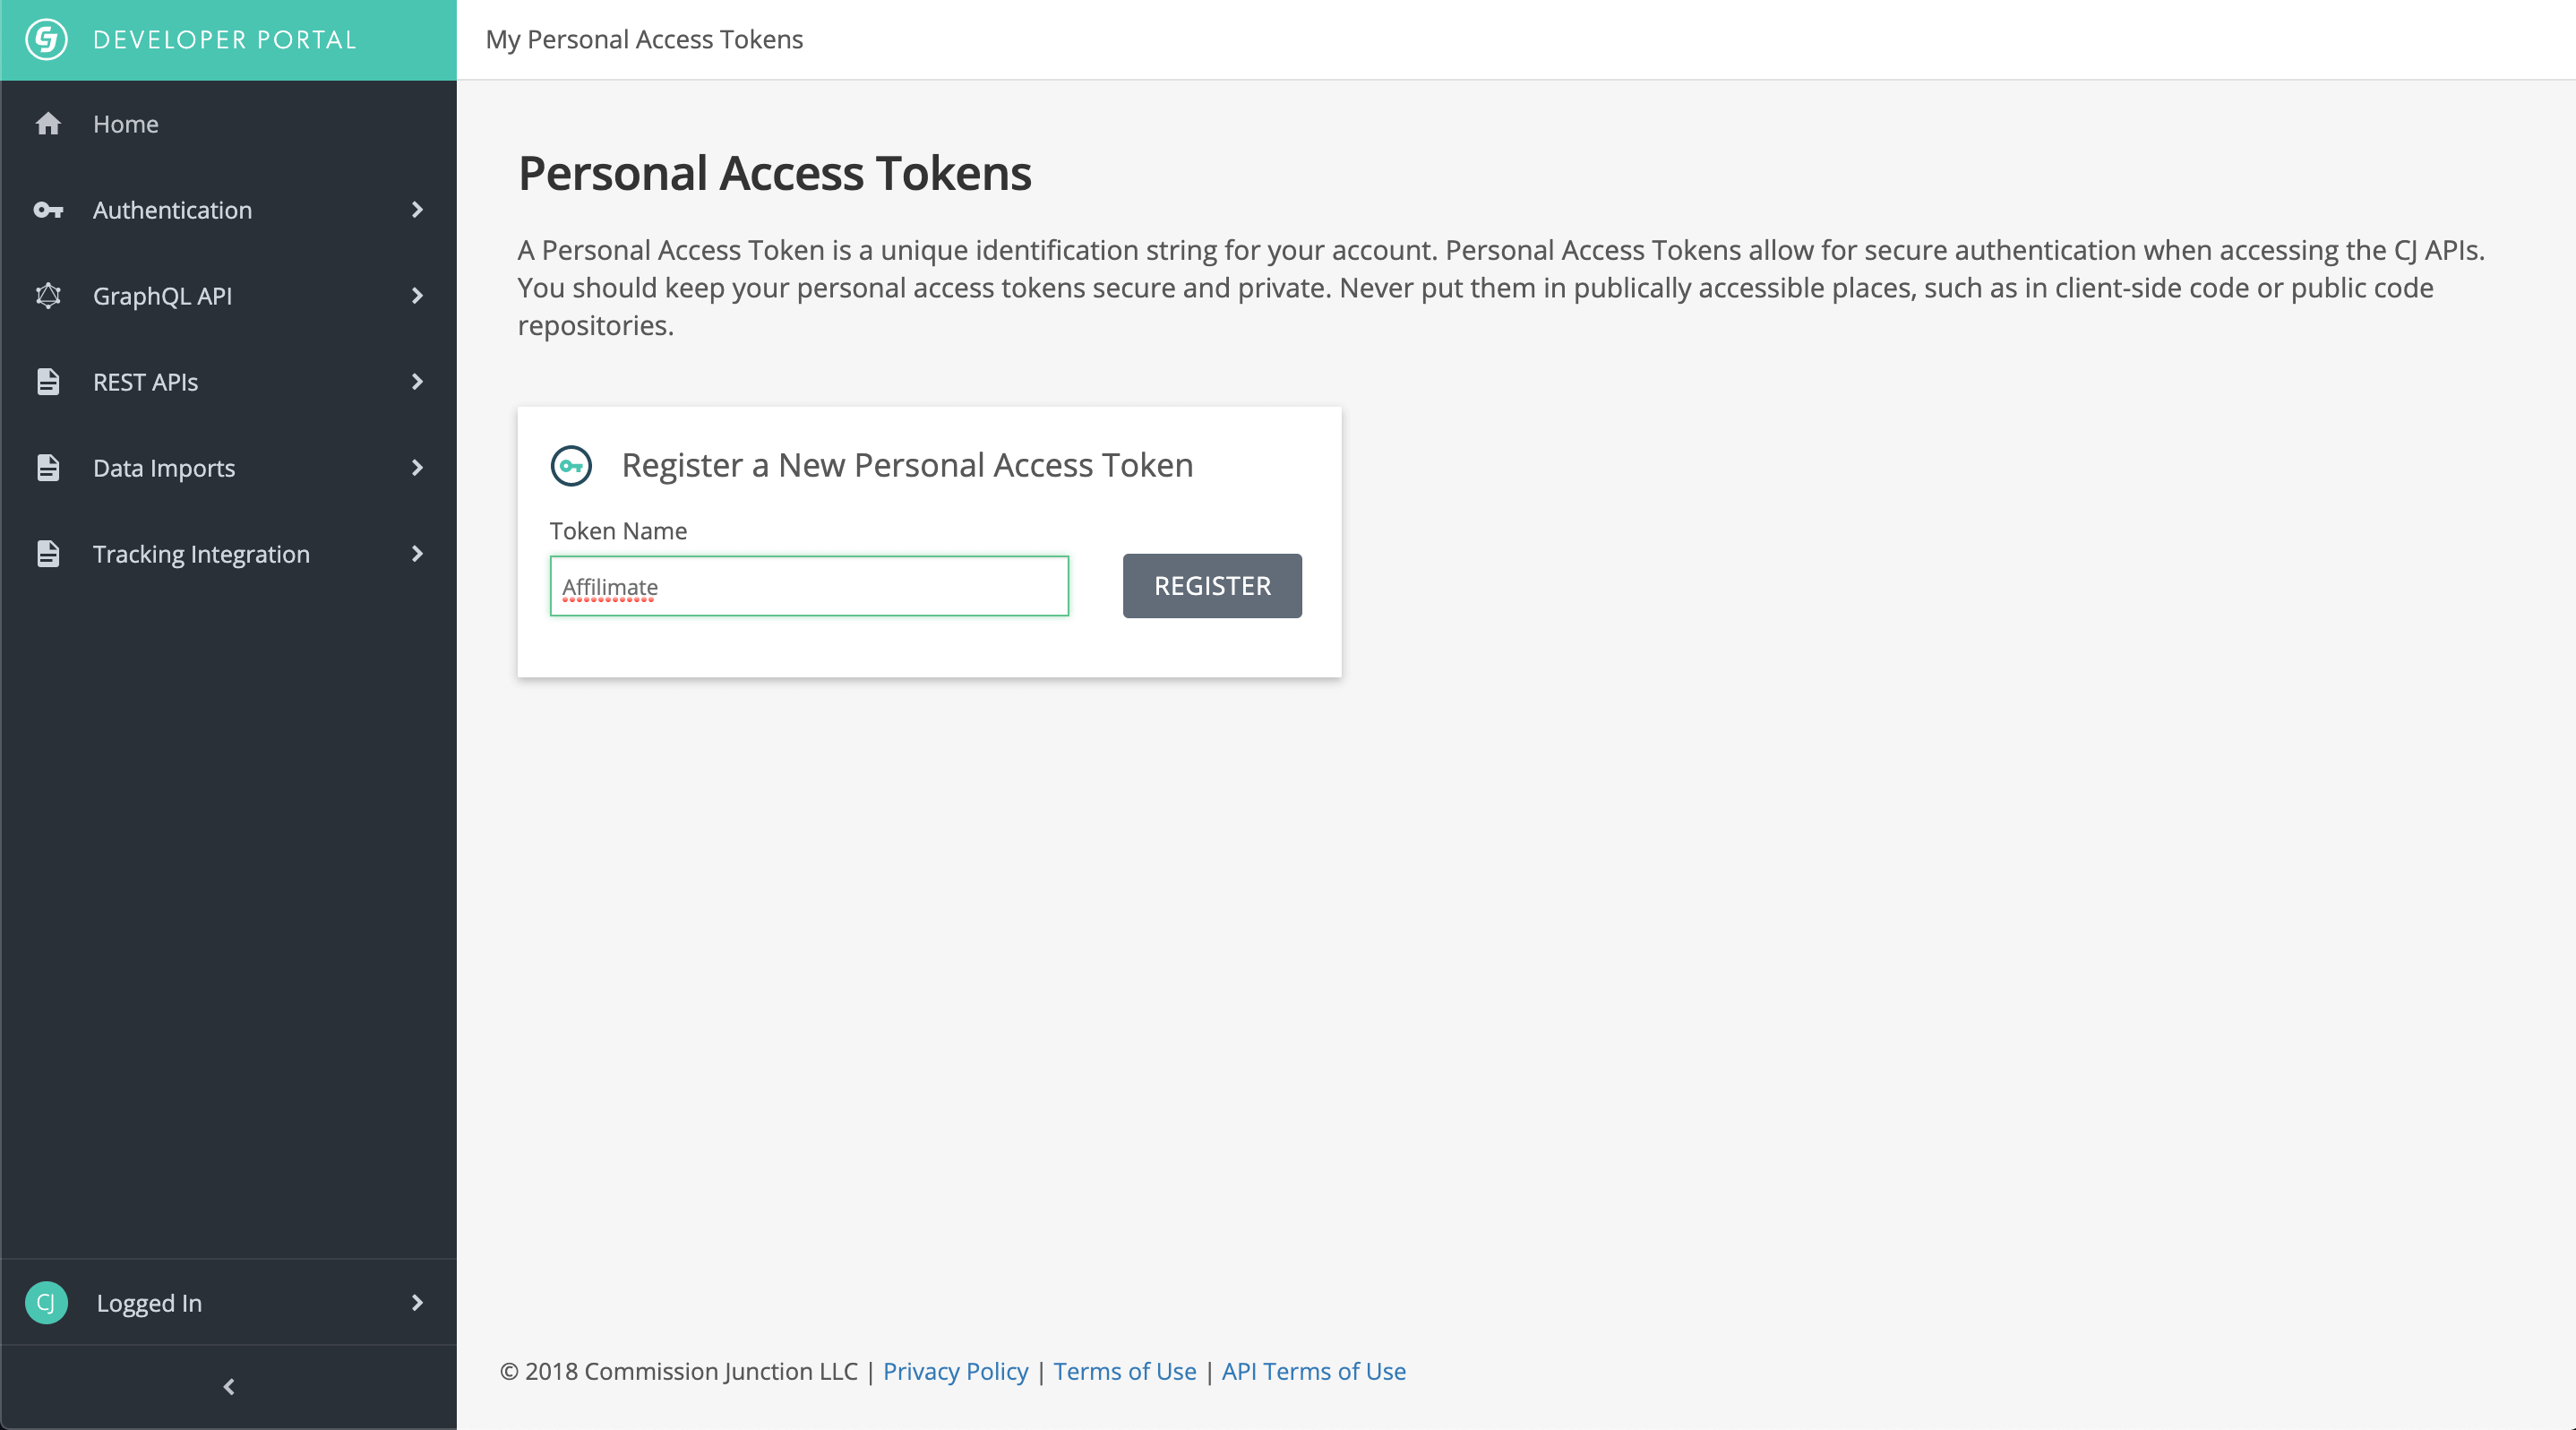Click the Home house icon
The image size is (2576, 1430).
pos(48,124)
